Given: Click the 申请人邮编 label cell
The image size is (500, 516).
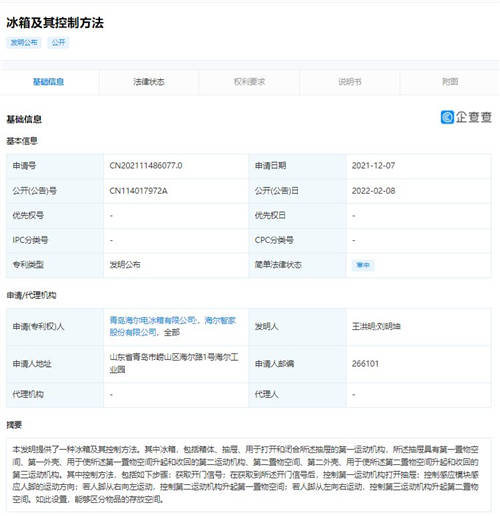Looking at the screenshot, I should click(x=297, y=364).
